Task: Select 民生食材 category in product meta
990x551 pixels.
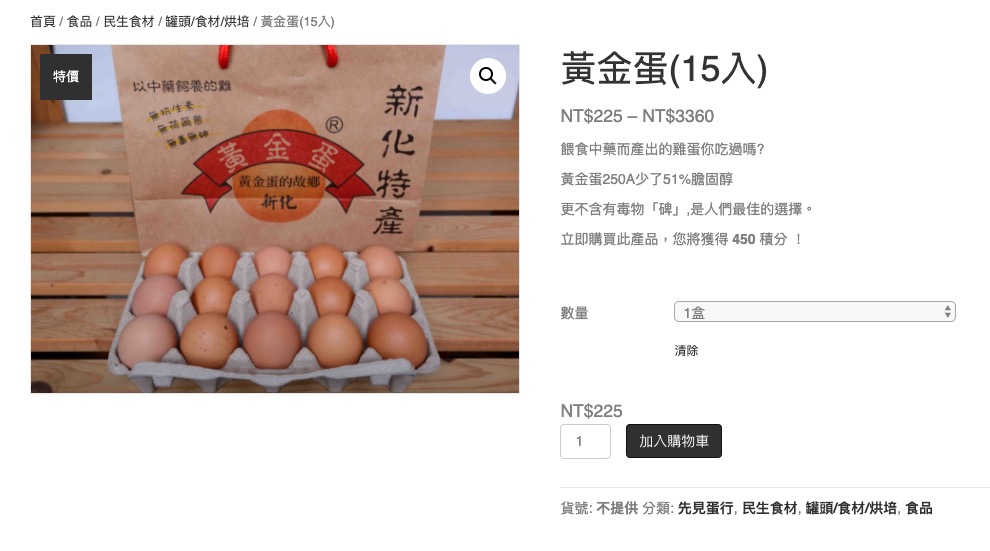Action: pos(770,508)
